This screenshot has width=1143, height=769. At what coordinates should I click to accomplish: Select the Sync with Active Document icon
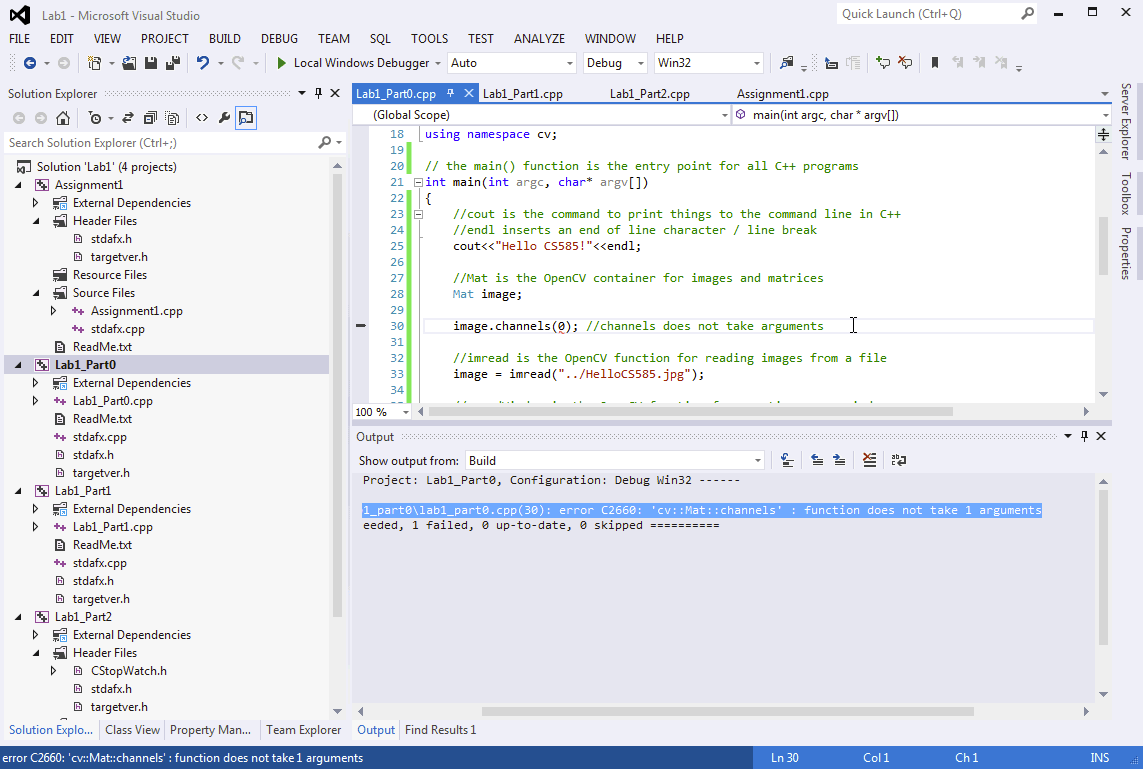(127, 117)
